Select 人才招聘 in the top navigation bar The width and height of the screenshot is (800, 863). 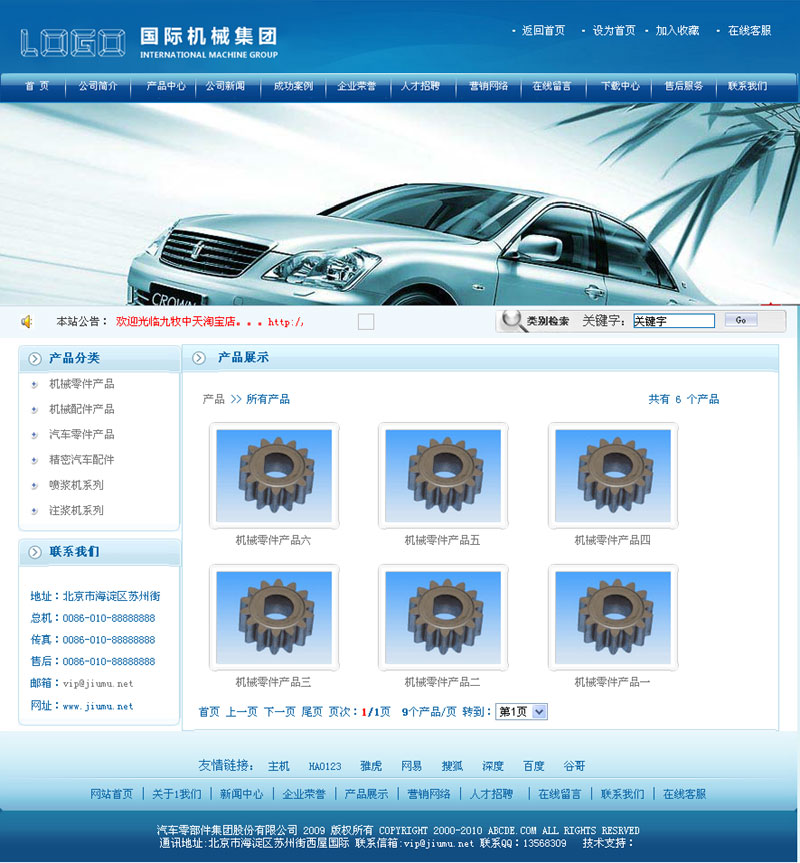coord(420,86)
